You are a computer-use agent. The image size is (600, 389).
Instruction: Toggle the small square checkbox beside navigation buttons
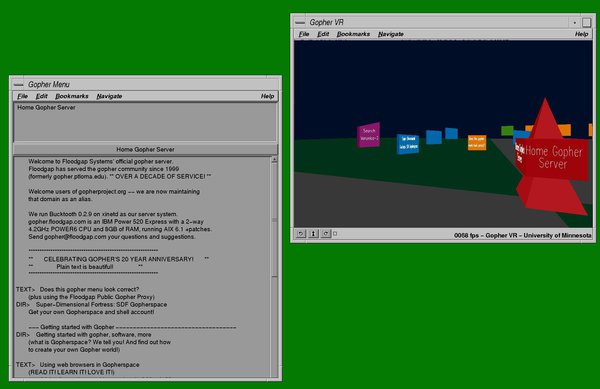[x=335, y=233]
